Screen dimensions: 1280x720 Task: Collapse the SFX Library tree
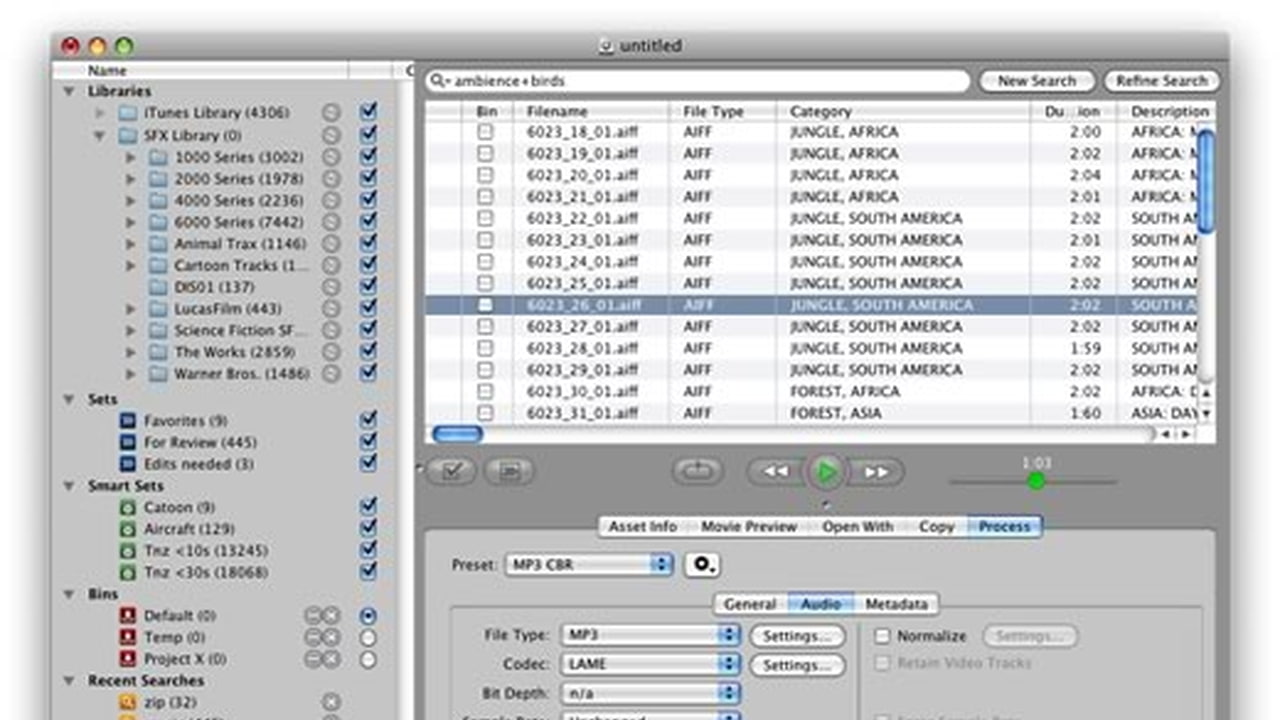coord(100,135)
